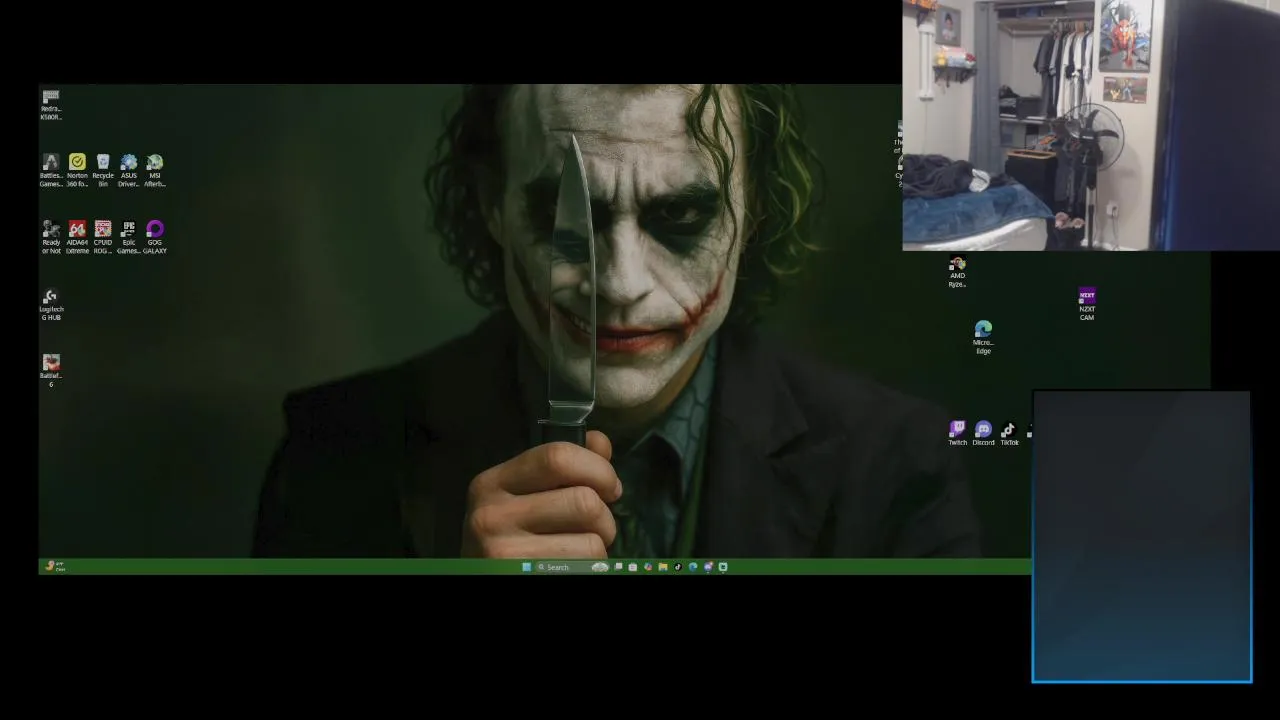This screenshot has height=720, width=1280.
Task: Open the Redragon K580 keyboard desktop shortcut
Action: [x=51, y=105]
